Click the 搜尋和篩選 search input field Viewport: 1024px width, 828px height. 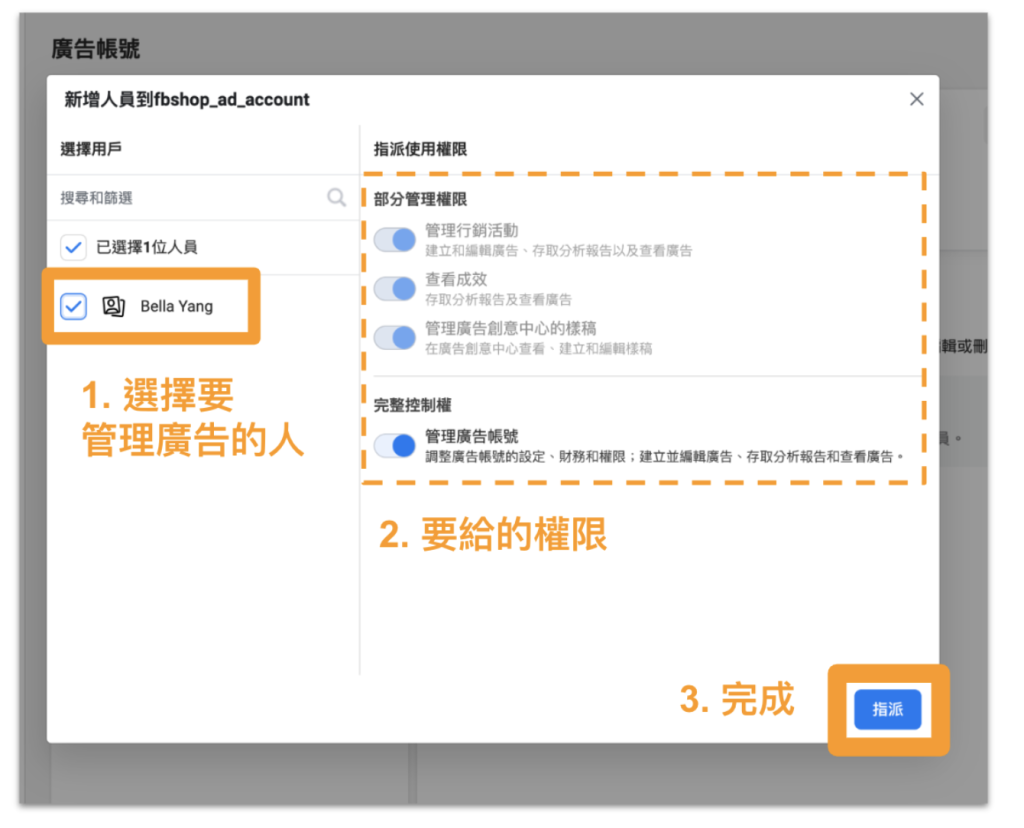tap(150, 197)
